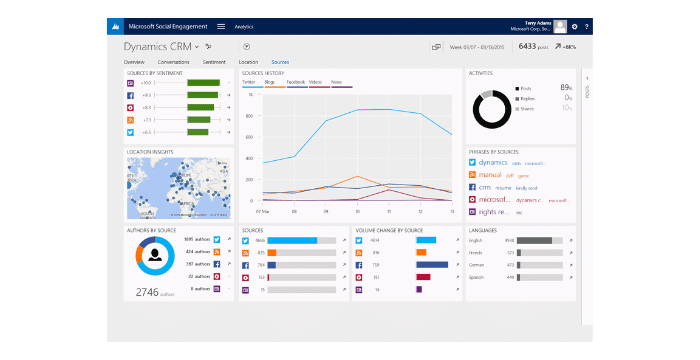Click Facebook icon in Phrases by Sources
700x360 pixels.
click(472, 187)
